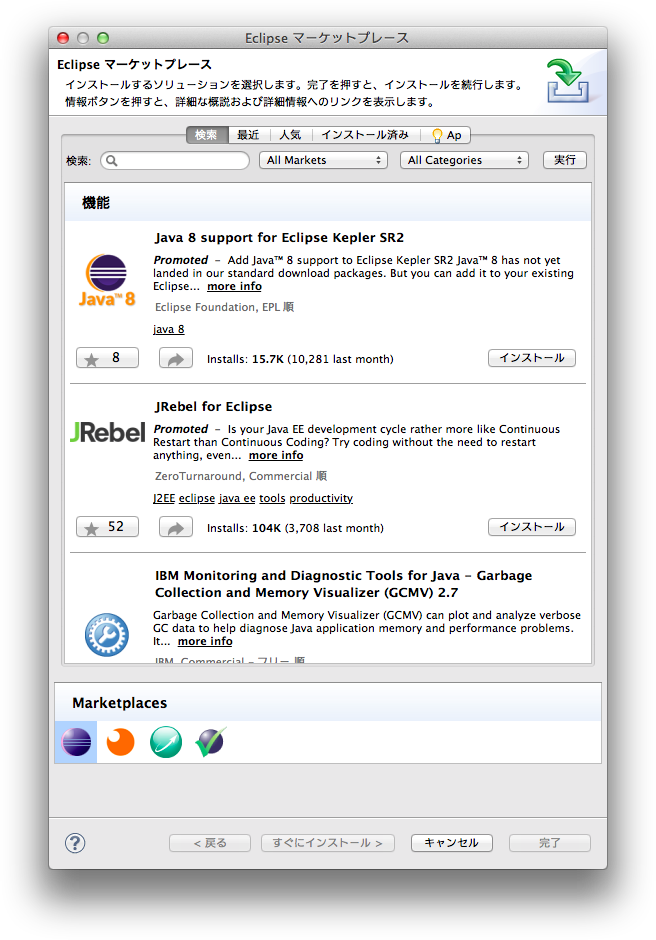Click the すぐにインストール button

327,843
